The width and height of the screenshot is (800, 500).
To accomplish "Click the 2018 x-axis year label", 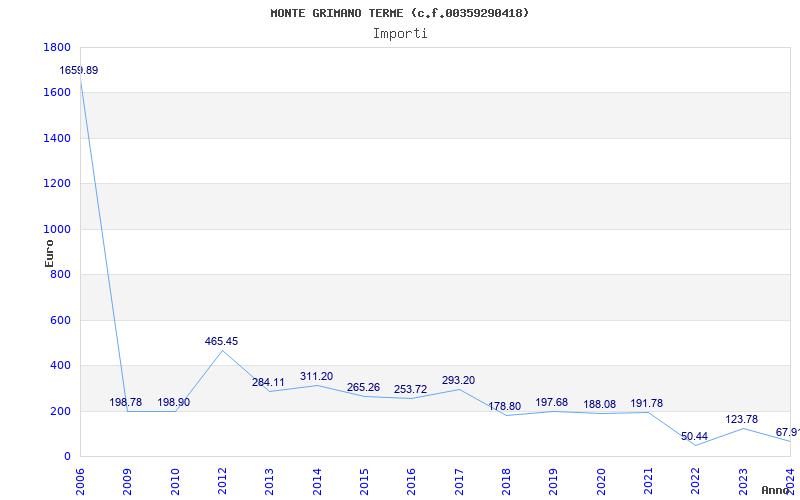I will 506,482.
